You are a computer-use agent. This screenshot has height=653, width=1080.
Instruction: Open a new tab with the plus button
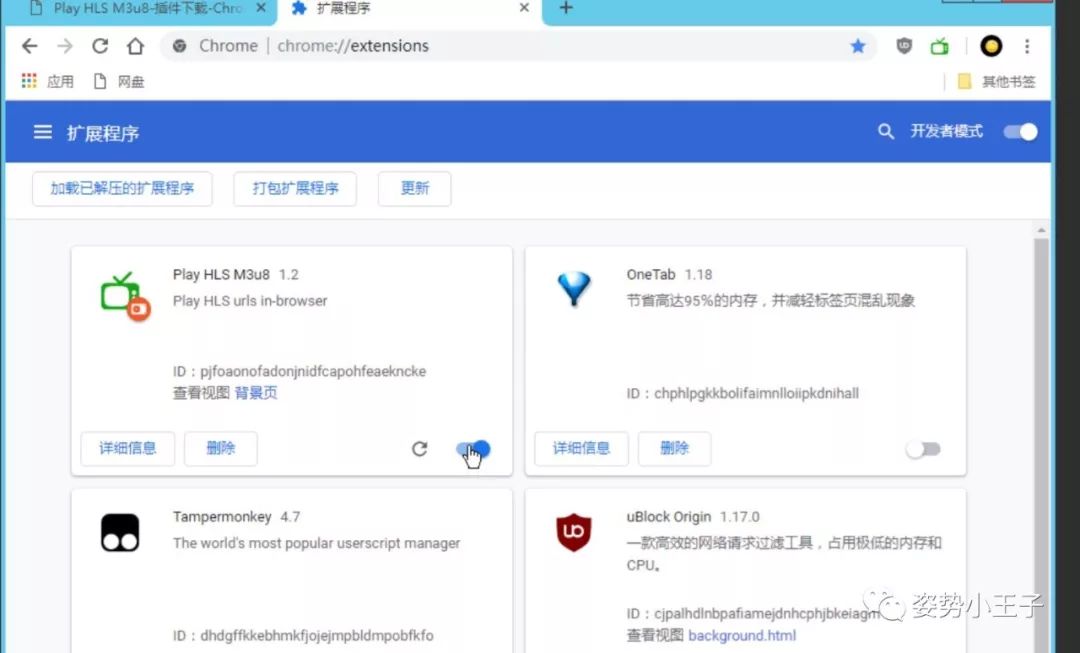565,8
